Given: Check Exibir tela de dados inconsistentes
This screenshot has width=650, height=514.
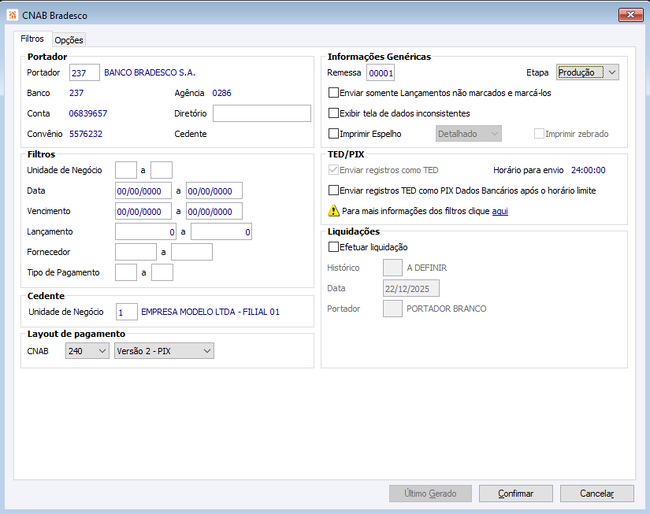Looking at the screenshot, I should pyautogui.click(x=333, y=113).
